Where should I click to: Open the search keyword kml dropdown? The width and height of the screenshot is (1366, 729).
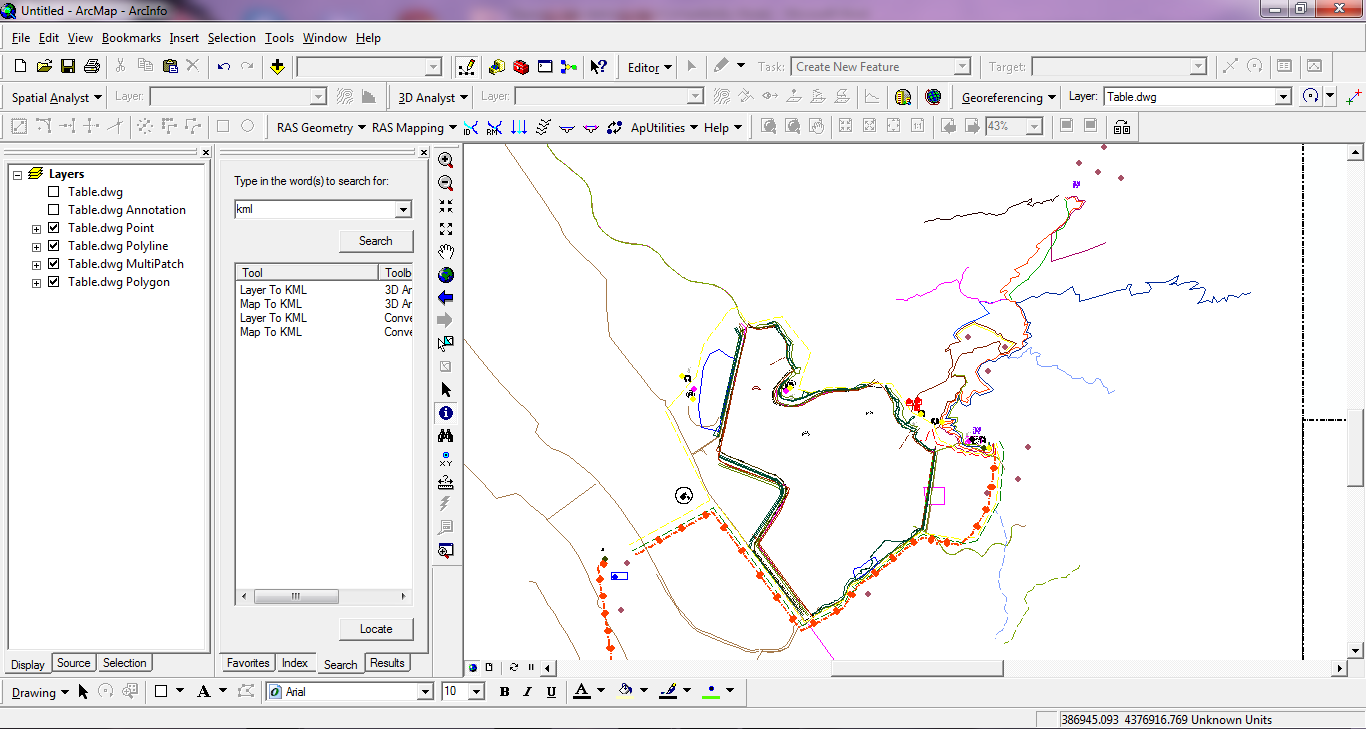[x=403, y=209]
